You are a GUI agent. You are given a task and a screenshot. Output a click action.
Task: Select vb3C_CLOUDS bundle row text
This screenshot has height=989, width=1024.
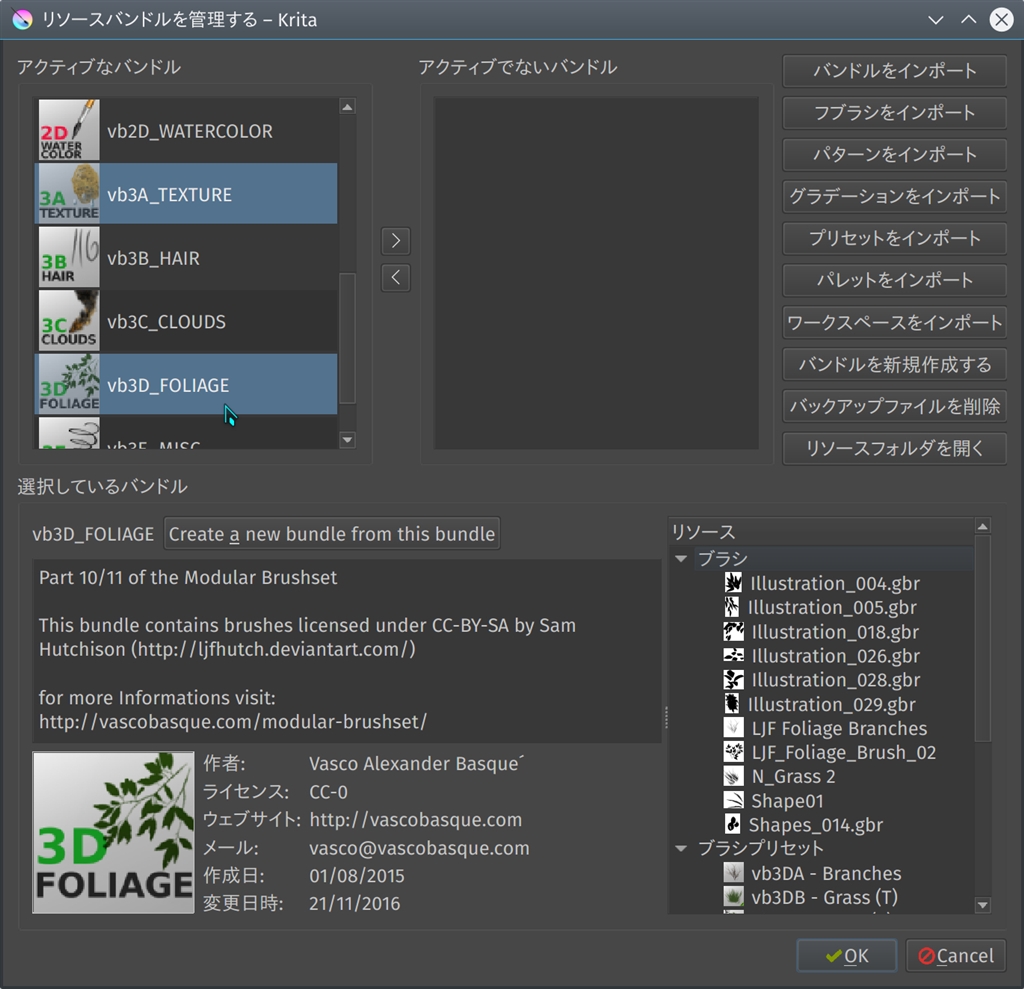(167, 322)
